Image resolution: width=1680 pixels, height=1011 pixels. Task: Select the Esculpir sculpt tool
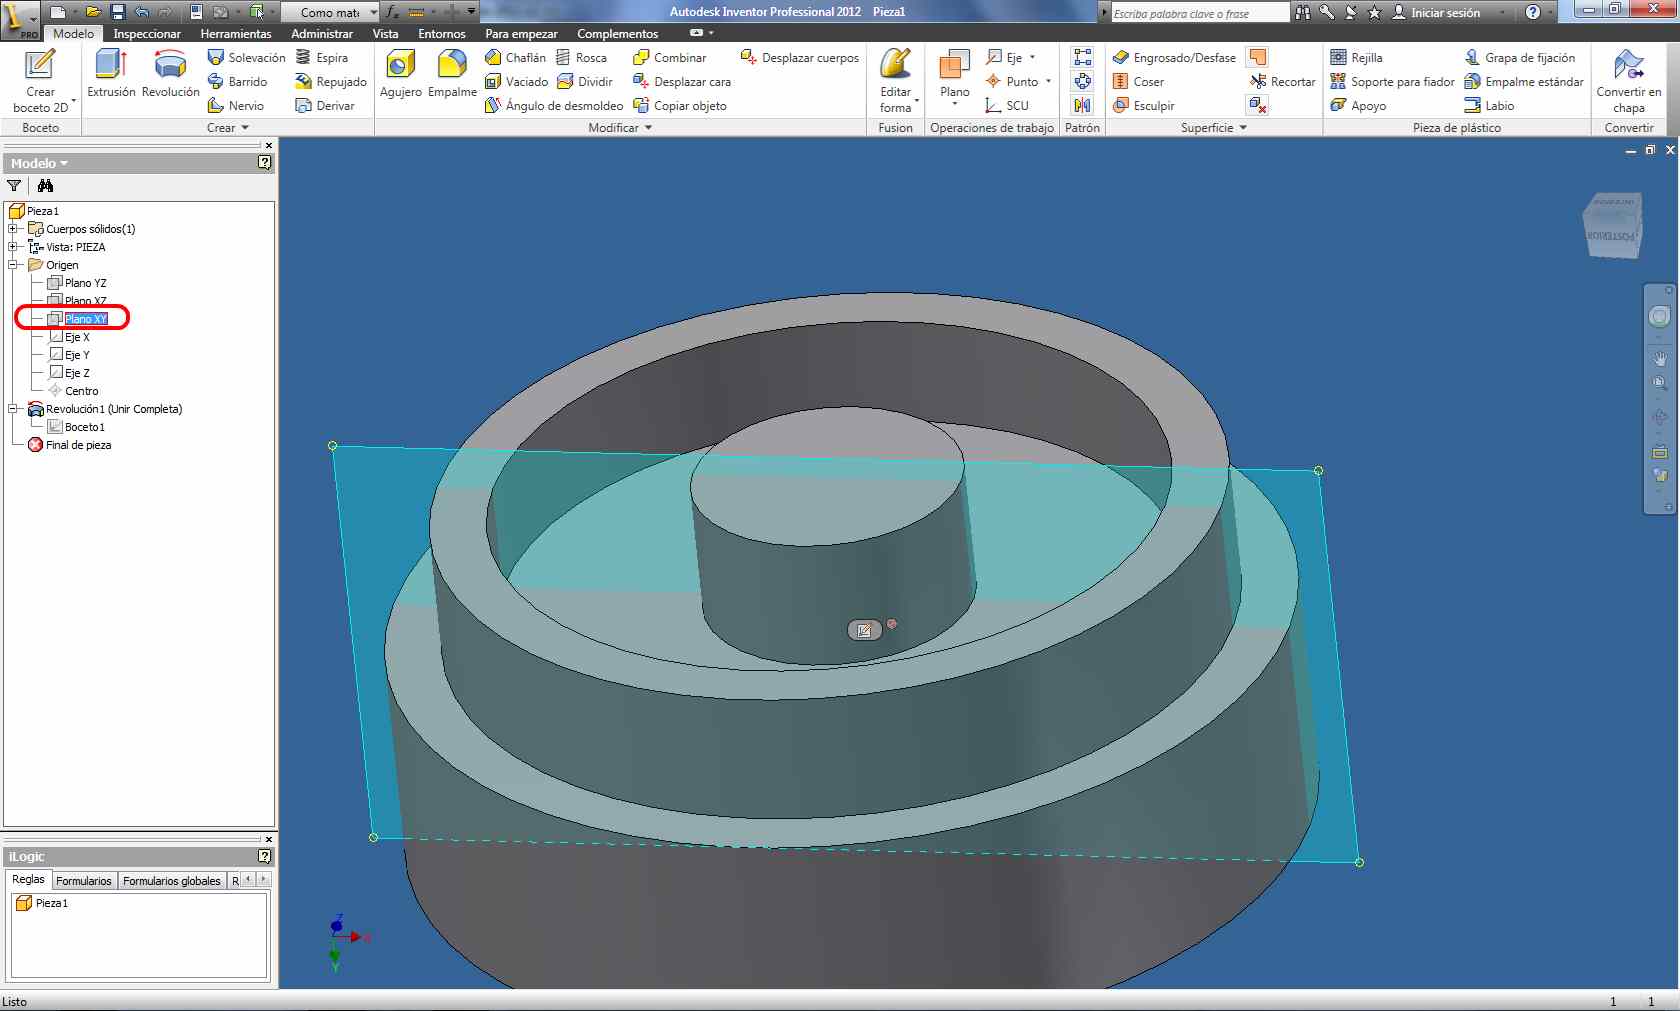1143,106
